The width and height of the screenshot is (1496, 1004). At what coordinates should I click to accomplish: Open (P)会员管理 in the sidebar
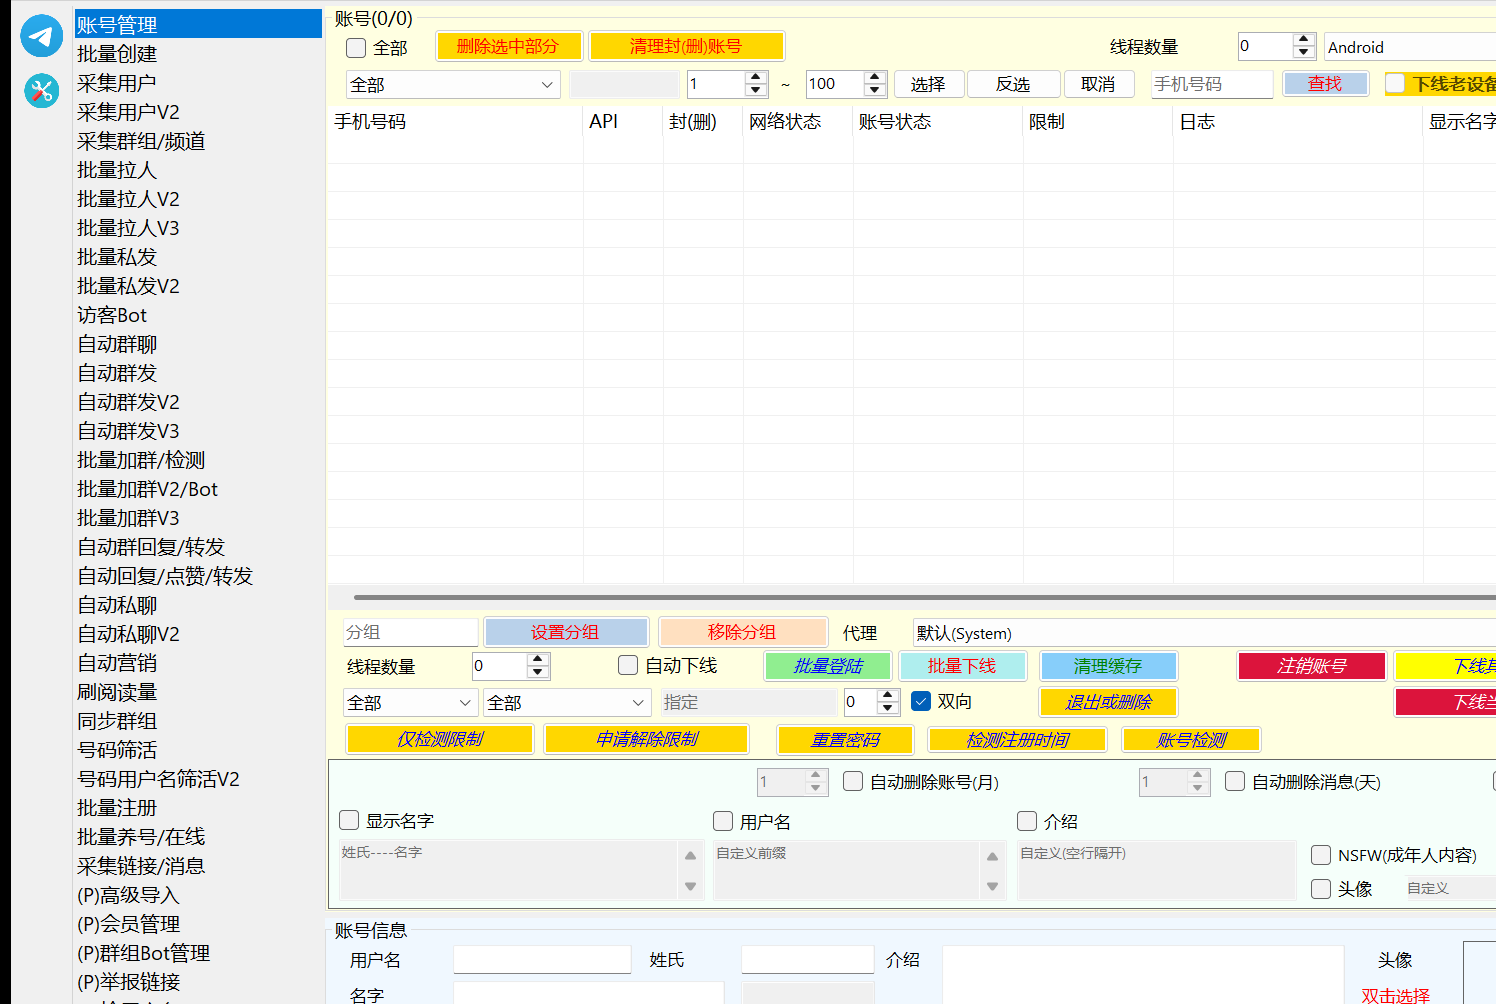[x=128, y=924]
